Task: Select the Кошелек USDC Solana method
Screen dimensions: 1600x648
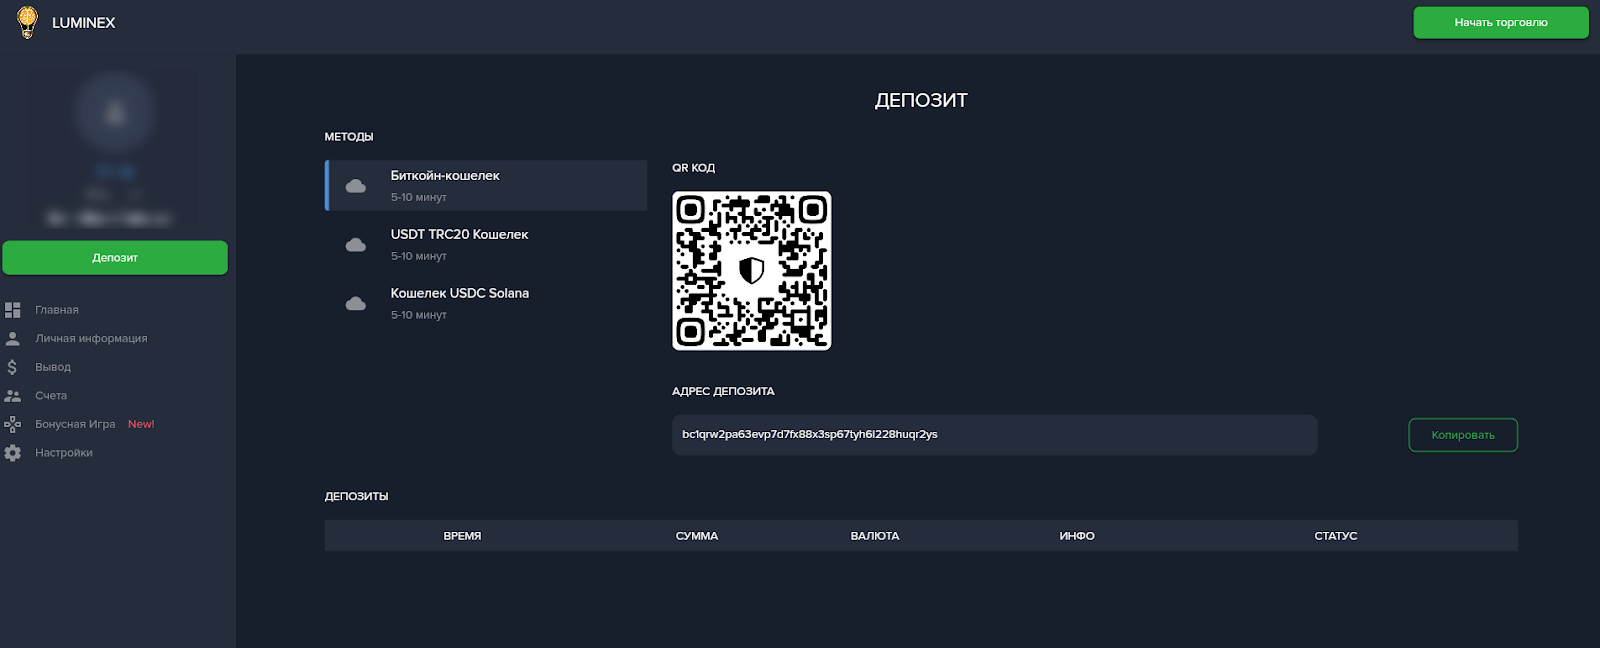Action: [486, 303]
